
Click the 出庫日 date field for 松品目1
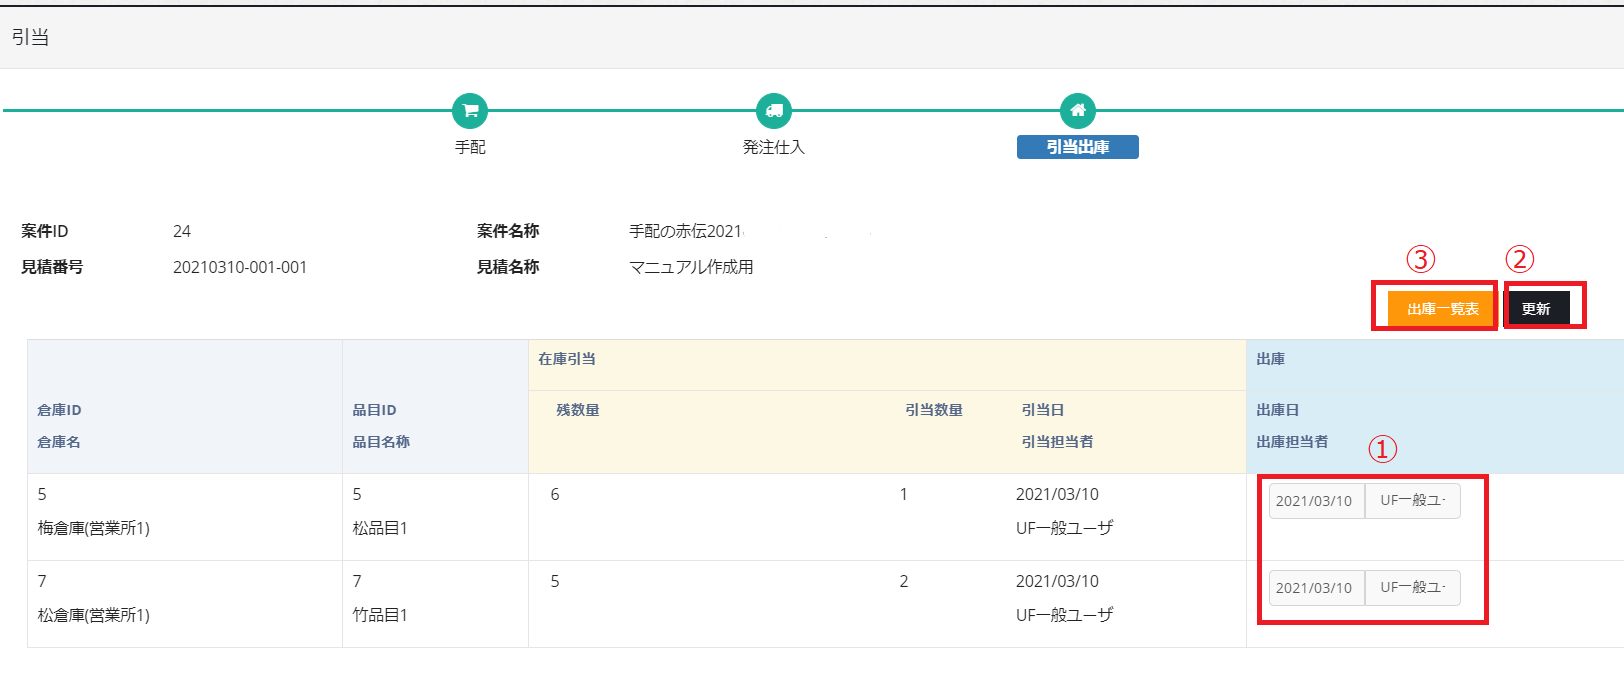[x=1313, y=501]
